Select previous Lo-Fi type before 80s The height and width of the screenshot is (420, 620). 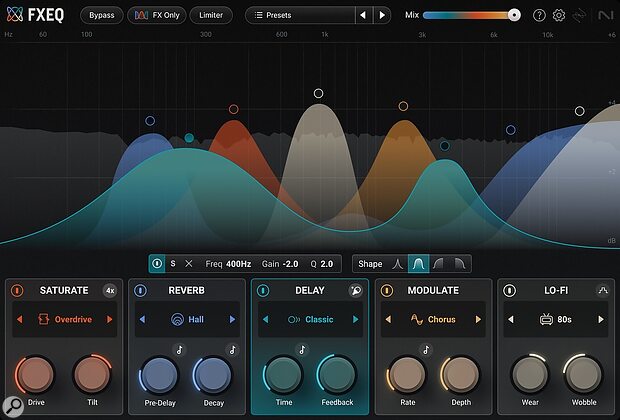[x=511, y=319]
